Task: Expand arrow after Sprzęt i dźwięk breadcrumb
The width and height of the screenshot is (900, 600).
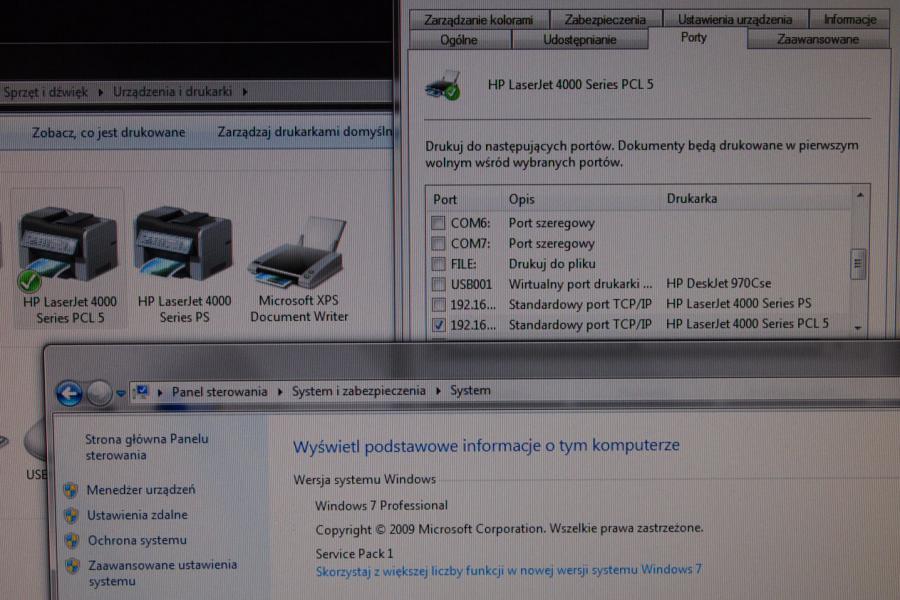Action: point(100,92)
